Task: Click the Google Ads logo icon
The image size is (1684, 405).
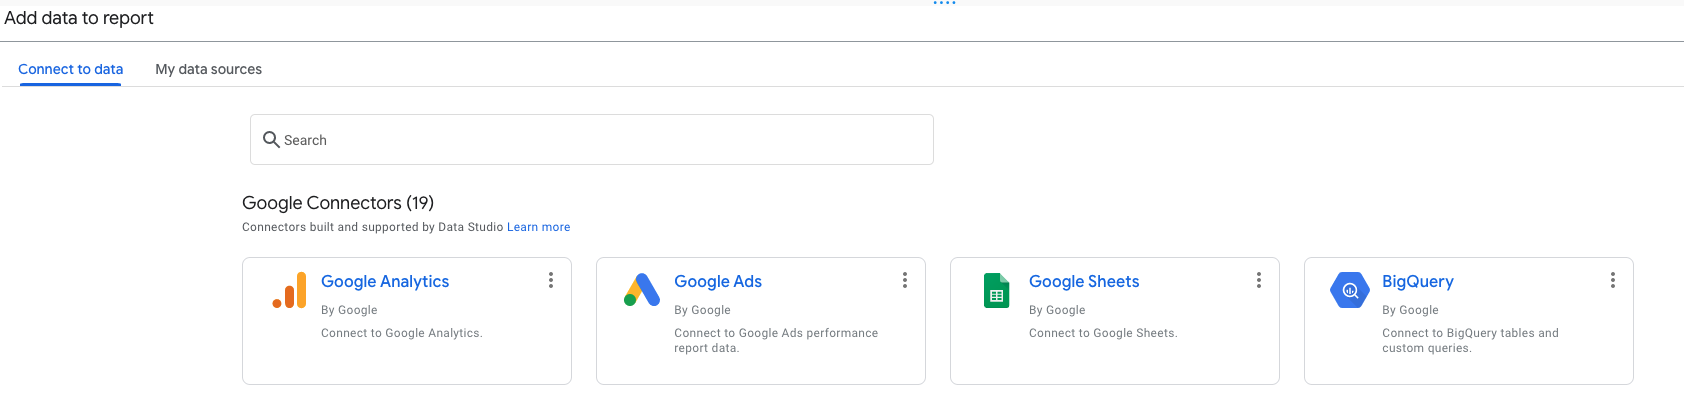Action: [x=642, y=290]
